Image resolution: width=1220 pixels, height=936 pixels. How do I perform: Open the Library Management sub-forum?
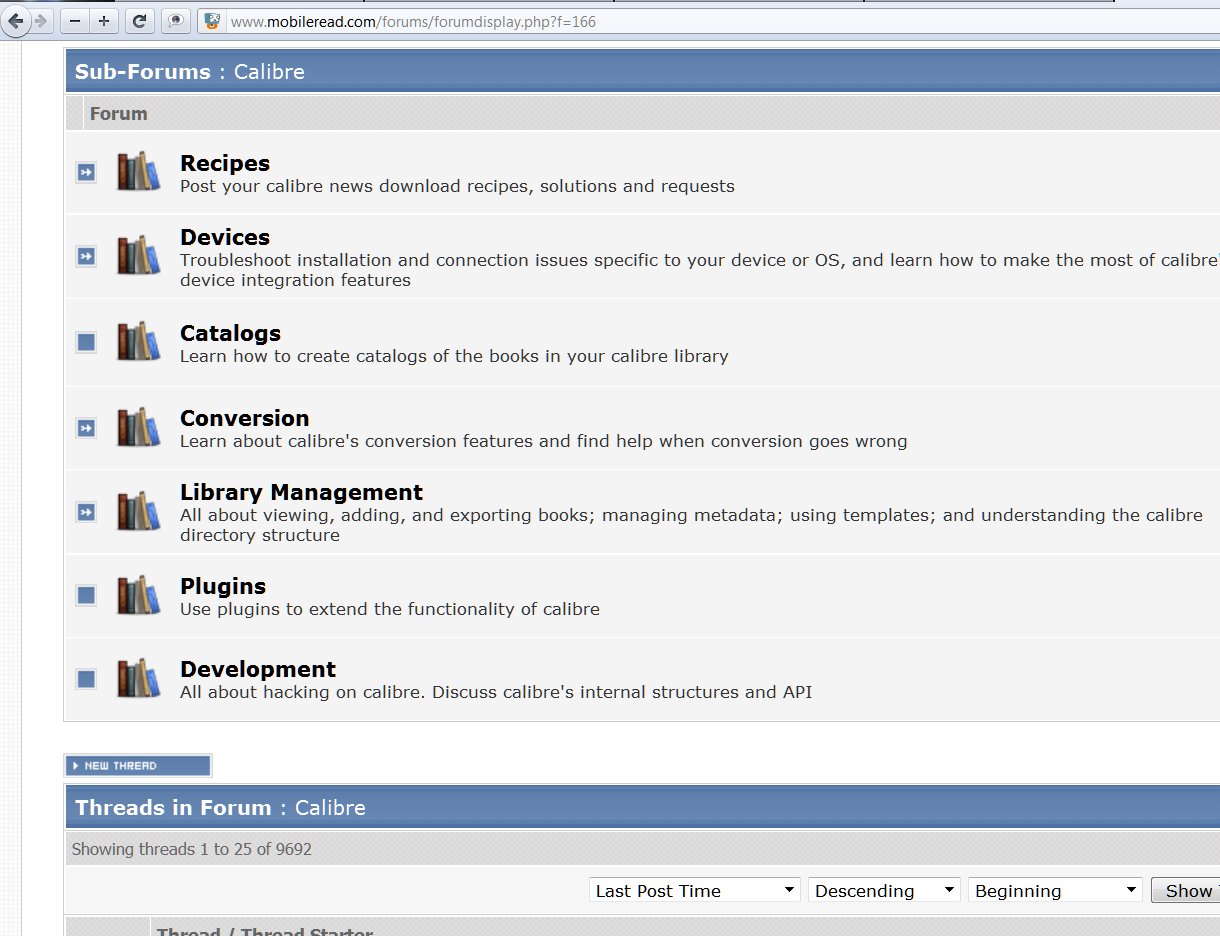(301, 492)
